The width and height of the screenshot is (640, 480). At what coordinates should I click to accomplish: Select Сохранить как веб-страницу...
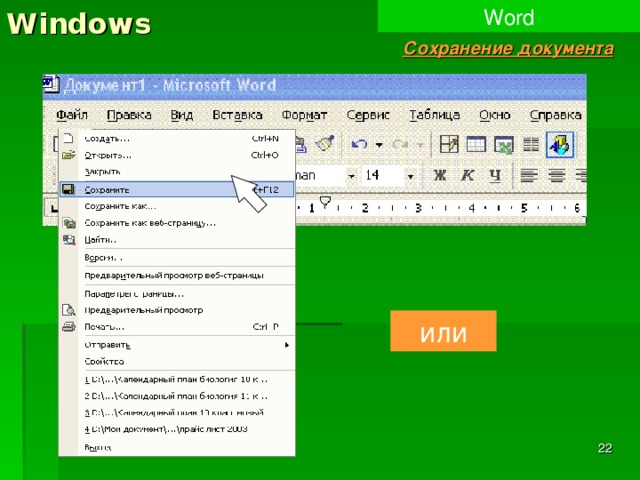pos(177,223)
